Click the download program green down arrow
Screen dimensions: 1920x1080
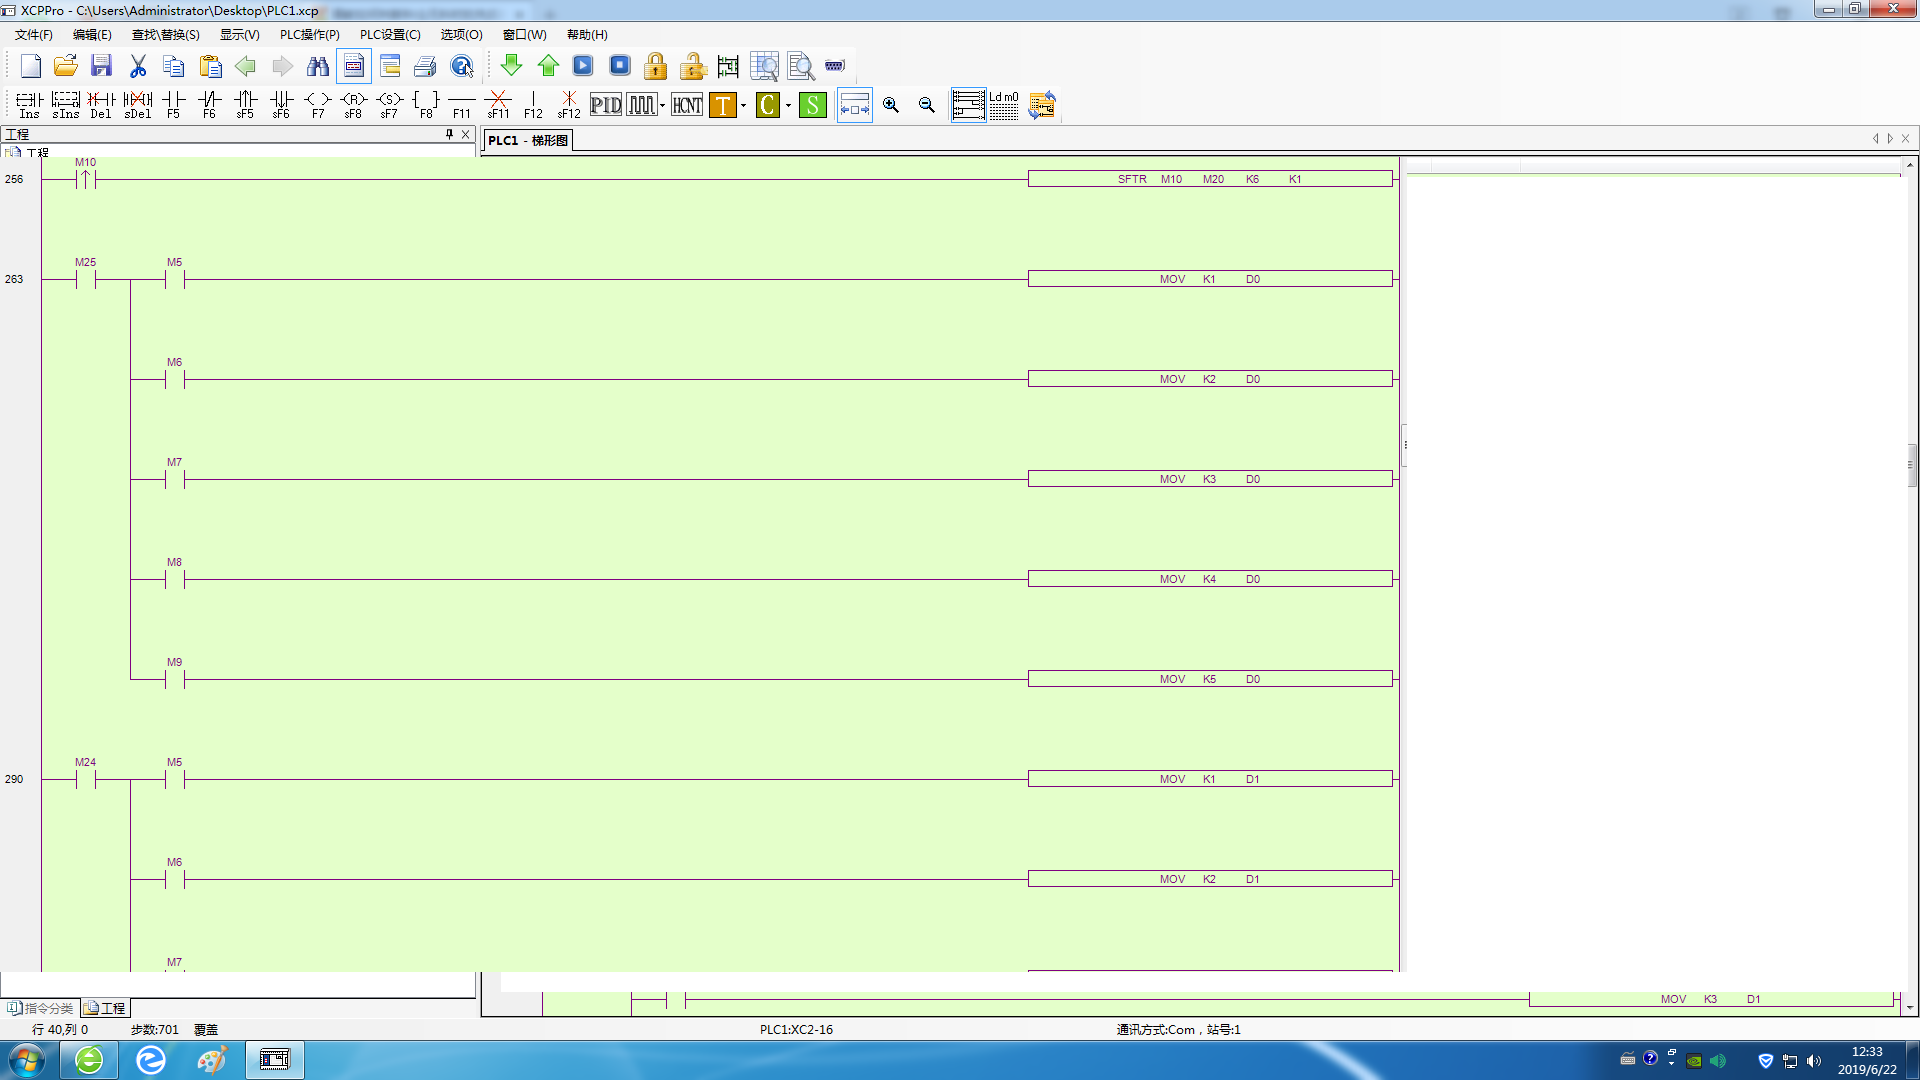511,66
